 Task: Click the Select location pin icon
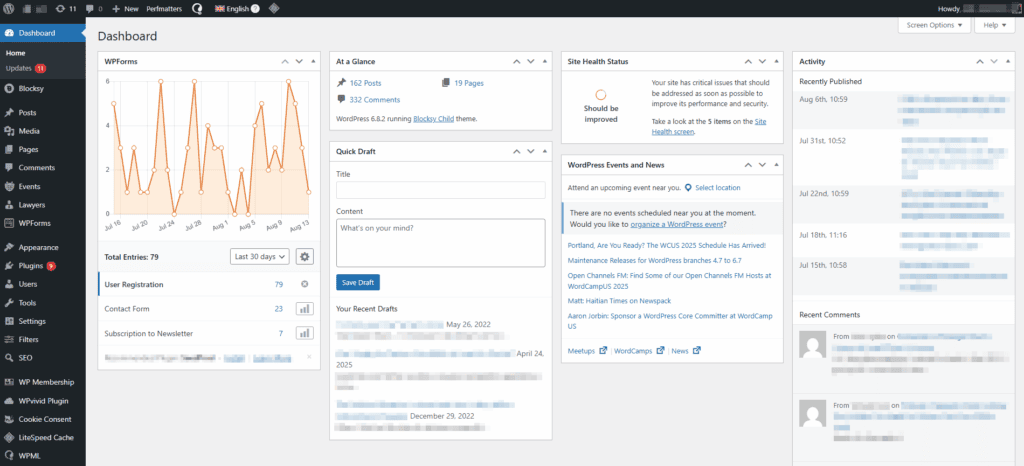click(688, 187)
